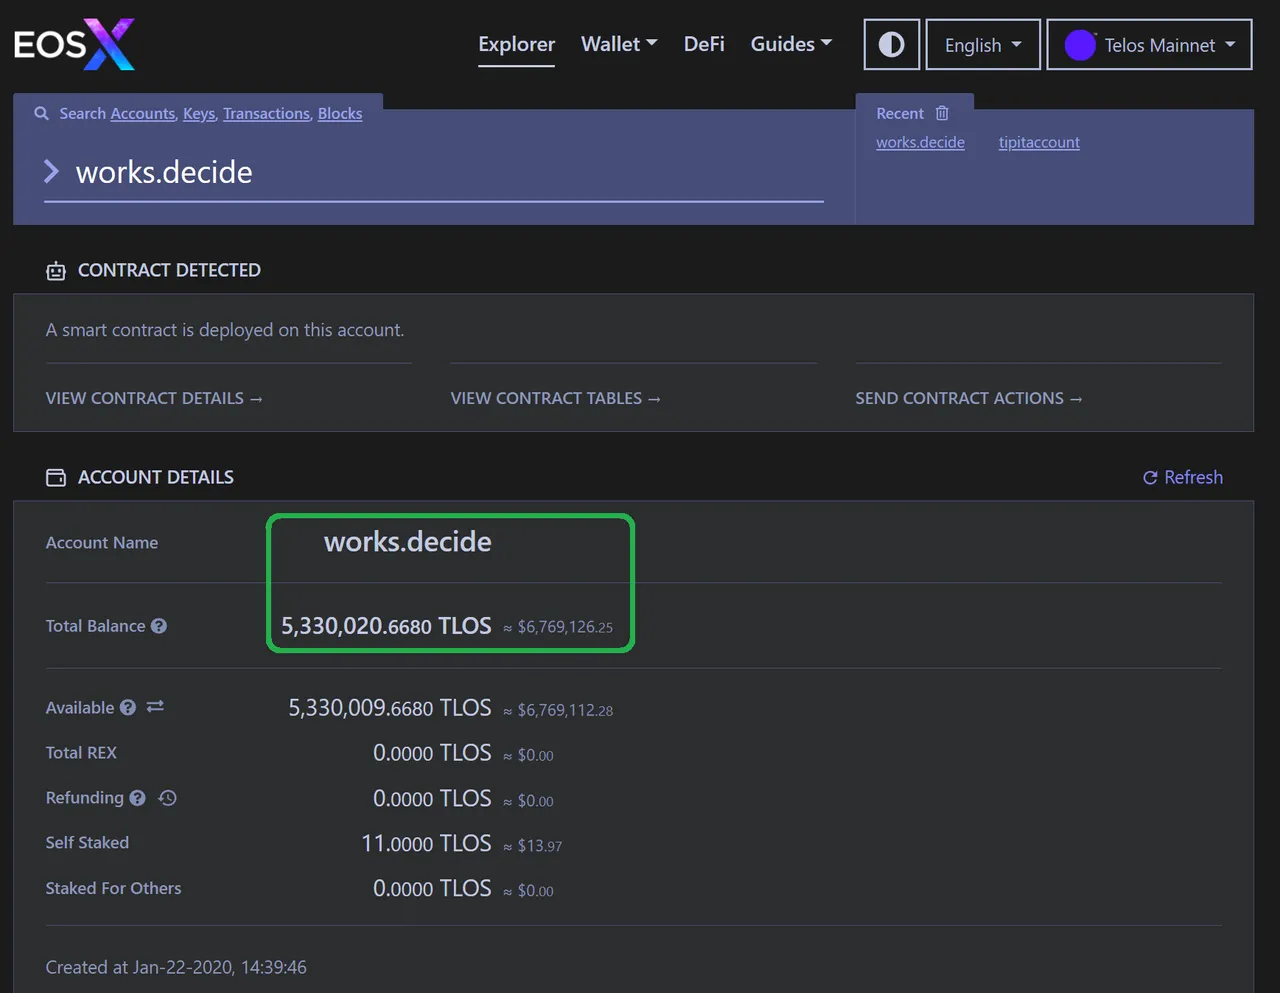Click the purple Telos network icon
The image size is (1280, 993).
[x=1080, y=45]
